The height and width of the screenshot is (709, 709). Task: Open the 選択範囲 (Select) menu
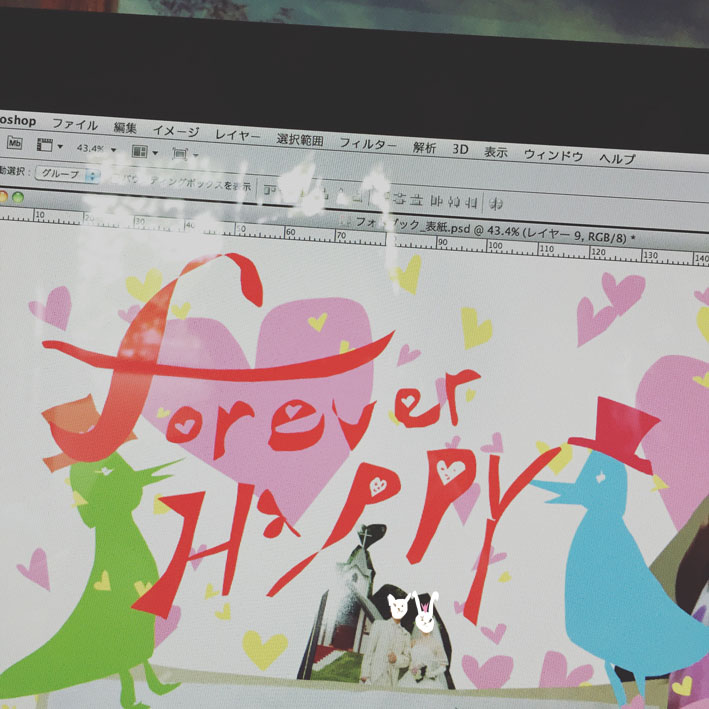coord(300,139)
